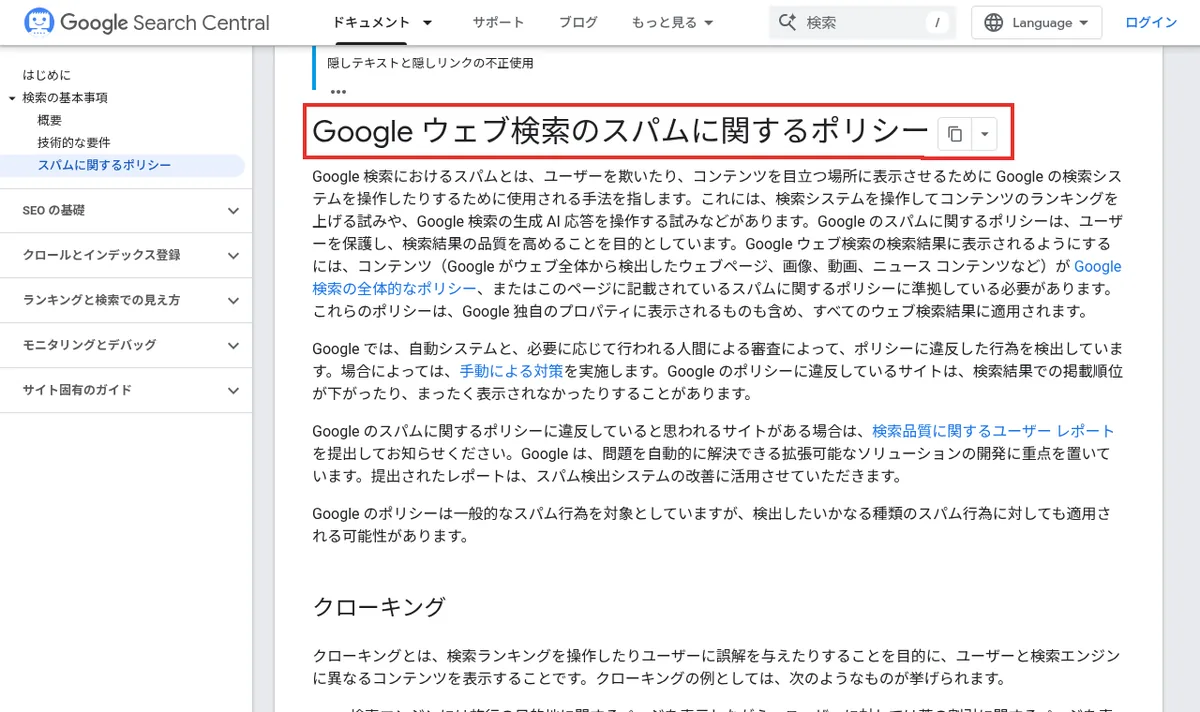Open the もっと見る menu

point(673,22)
